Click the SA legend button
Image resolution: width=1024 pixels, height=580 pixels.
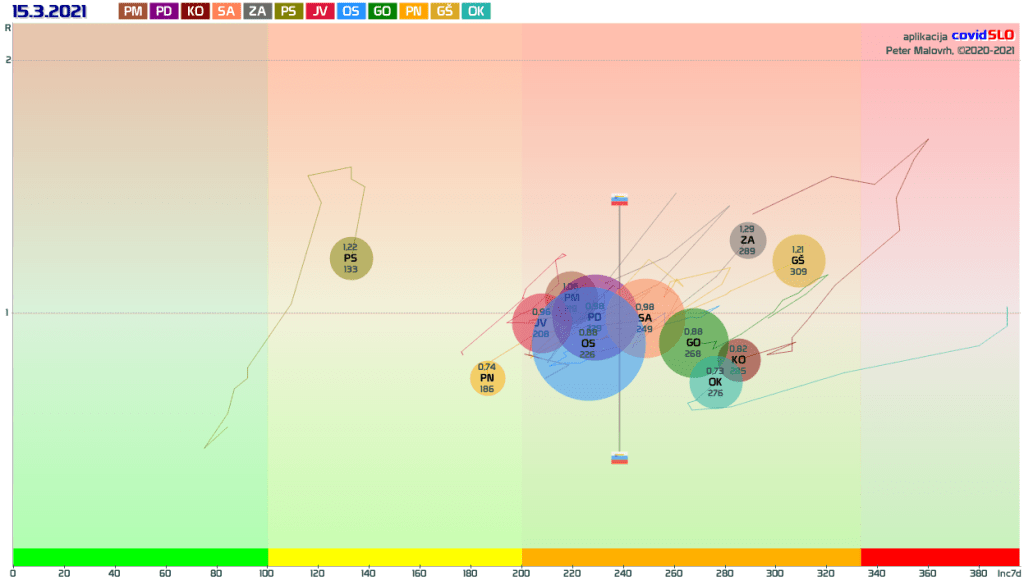[x=226, y=11]
